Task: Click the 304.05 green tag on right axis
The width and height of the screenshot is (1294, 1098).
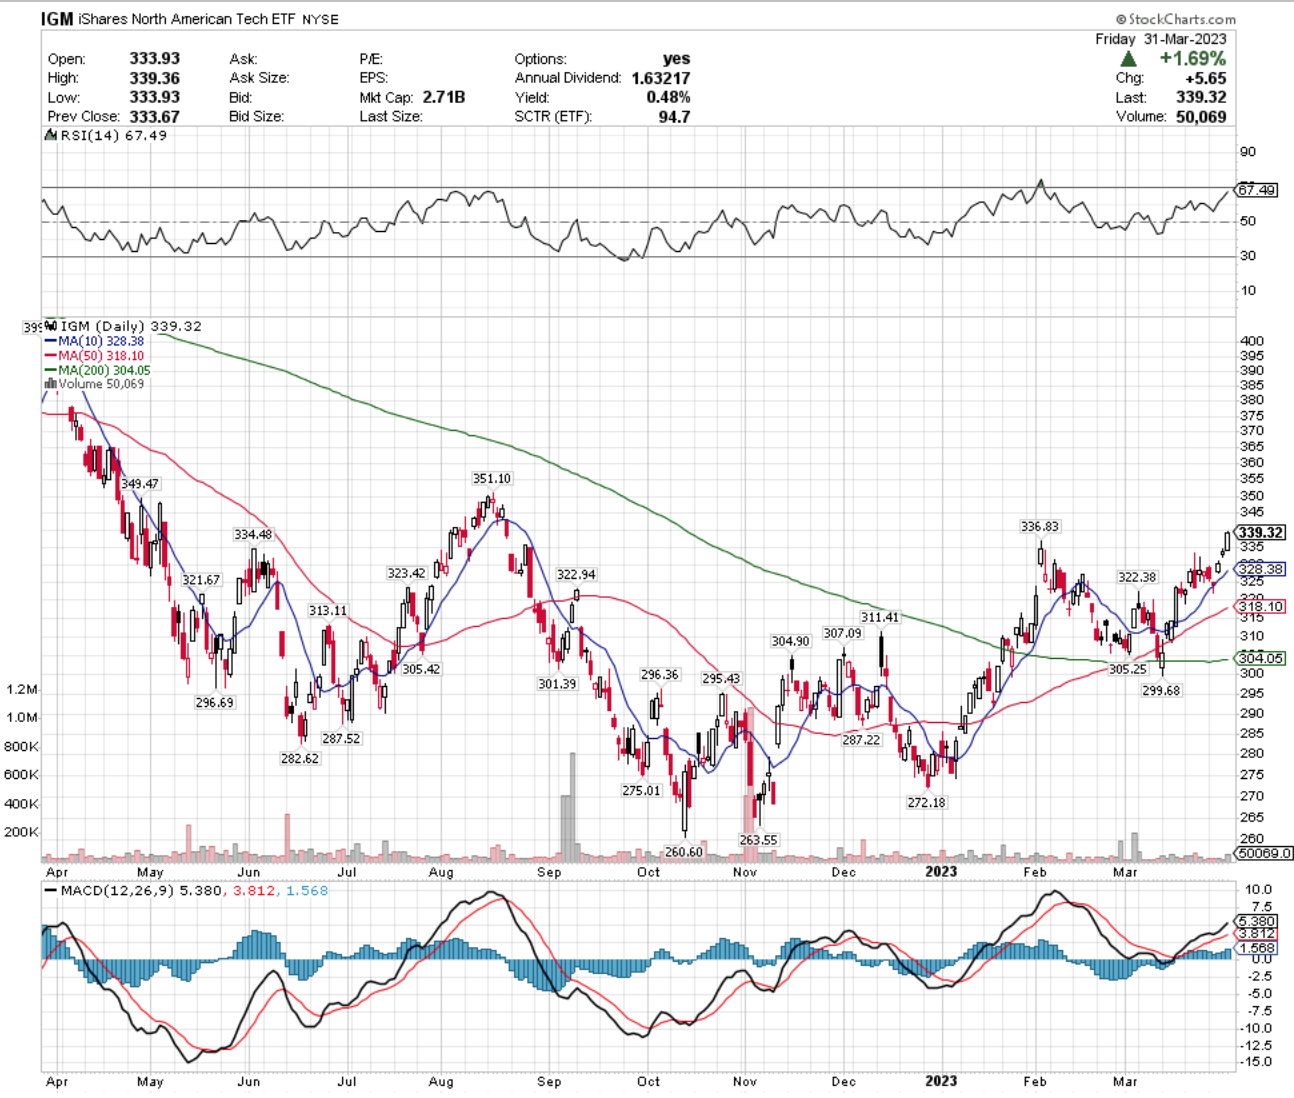Action: 1261,658
